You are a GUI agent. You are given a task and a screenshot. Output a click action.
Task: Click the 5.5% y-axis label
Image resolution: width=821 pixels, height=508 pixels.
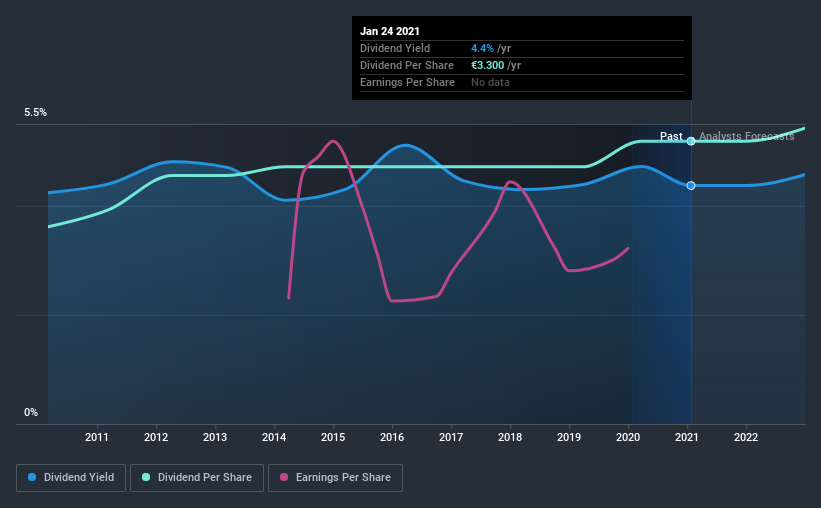pos(35,113)
